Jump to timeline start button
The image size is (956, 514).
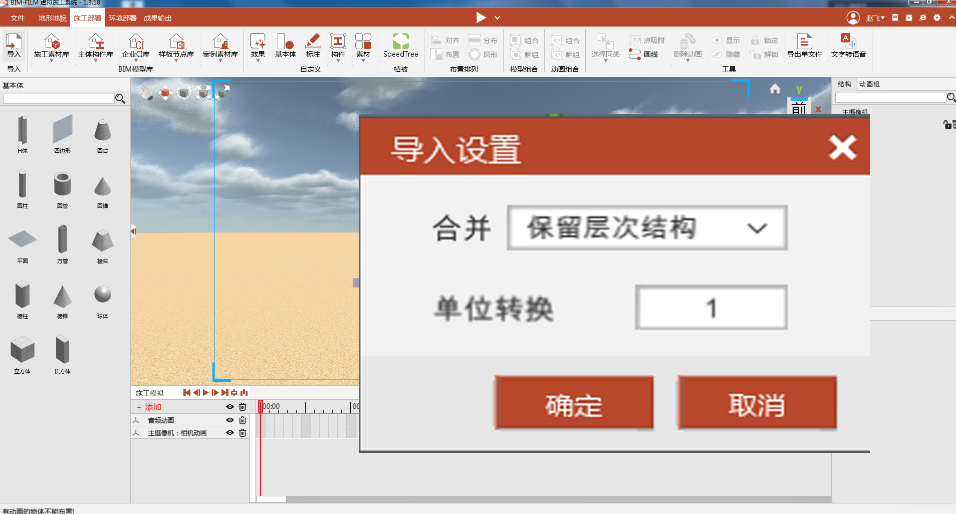tap(187, 393)
